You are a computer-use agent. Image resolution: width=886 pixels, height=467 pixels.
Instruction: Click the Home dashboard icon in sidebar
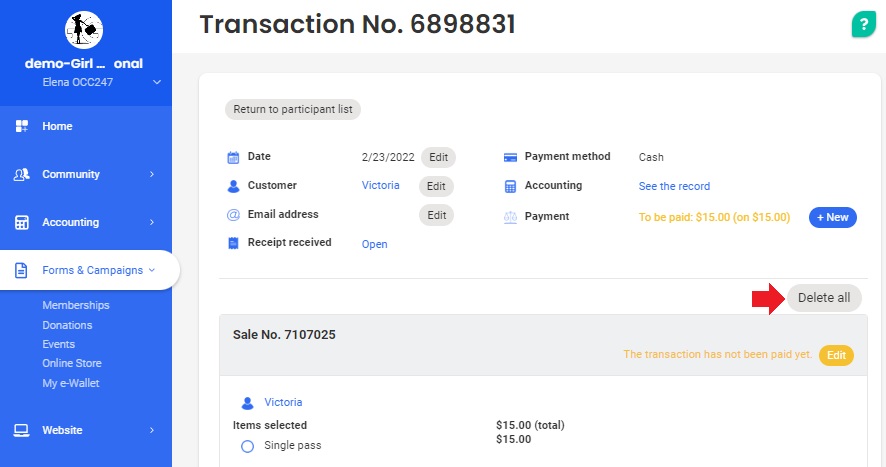pyautogui.click(x=21, y=126)
